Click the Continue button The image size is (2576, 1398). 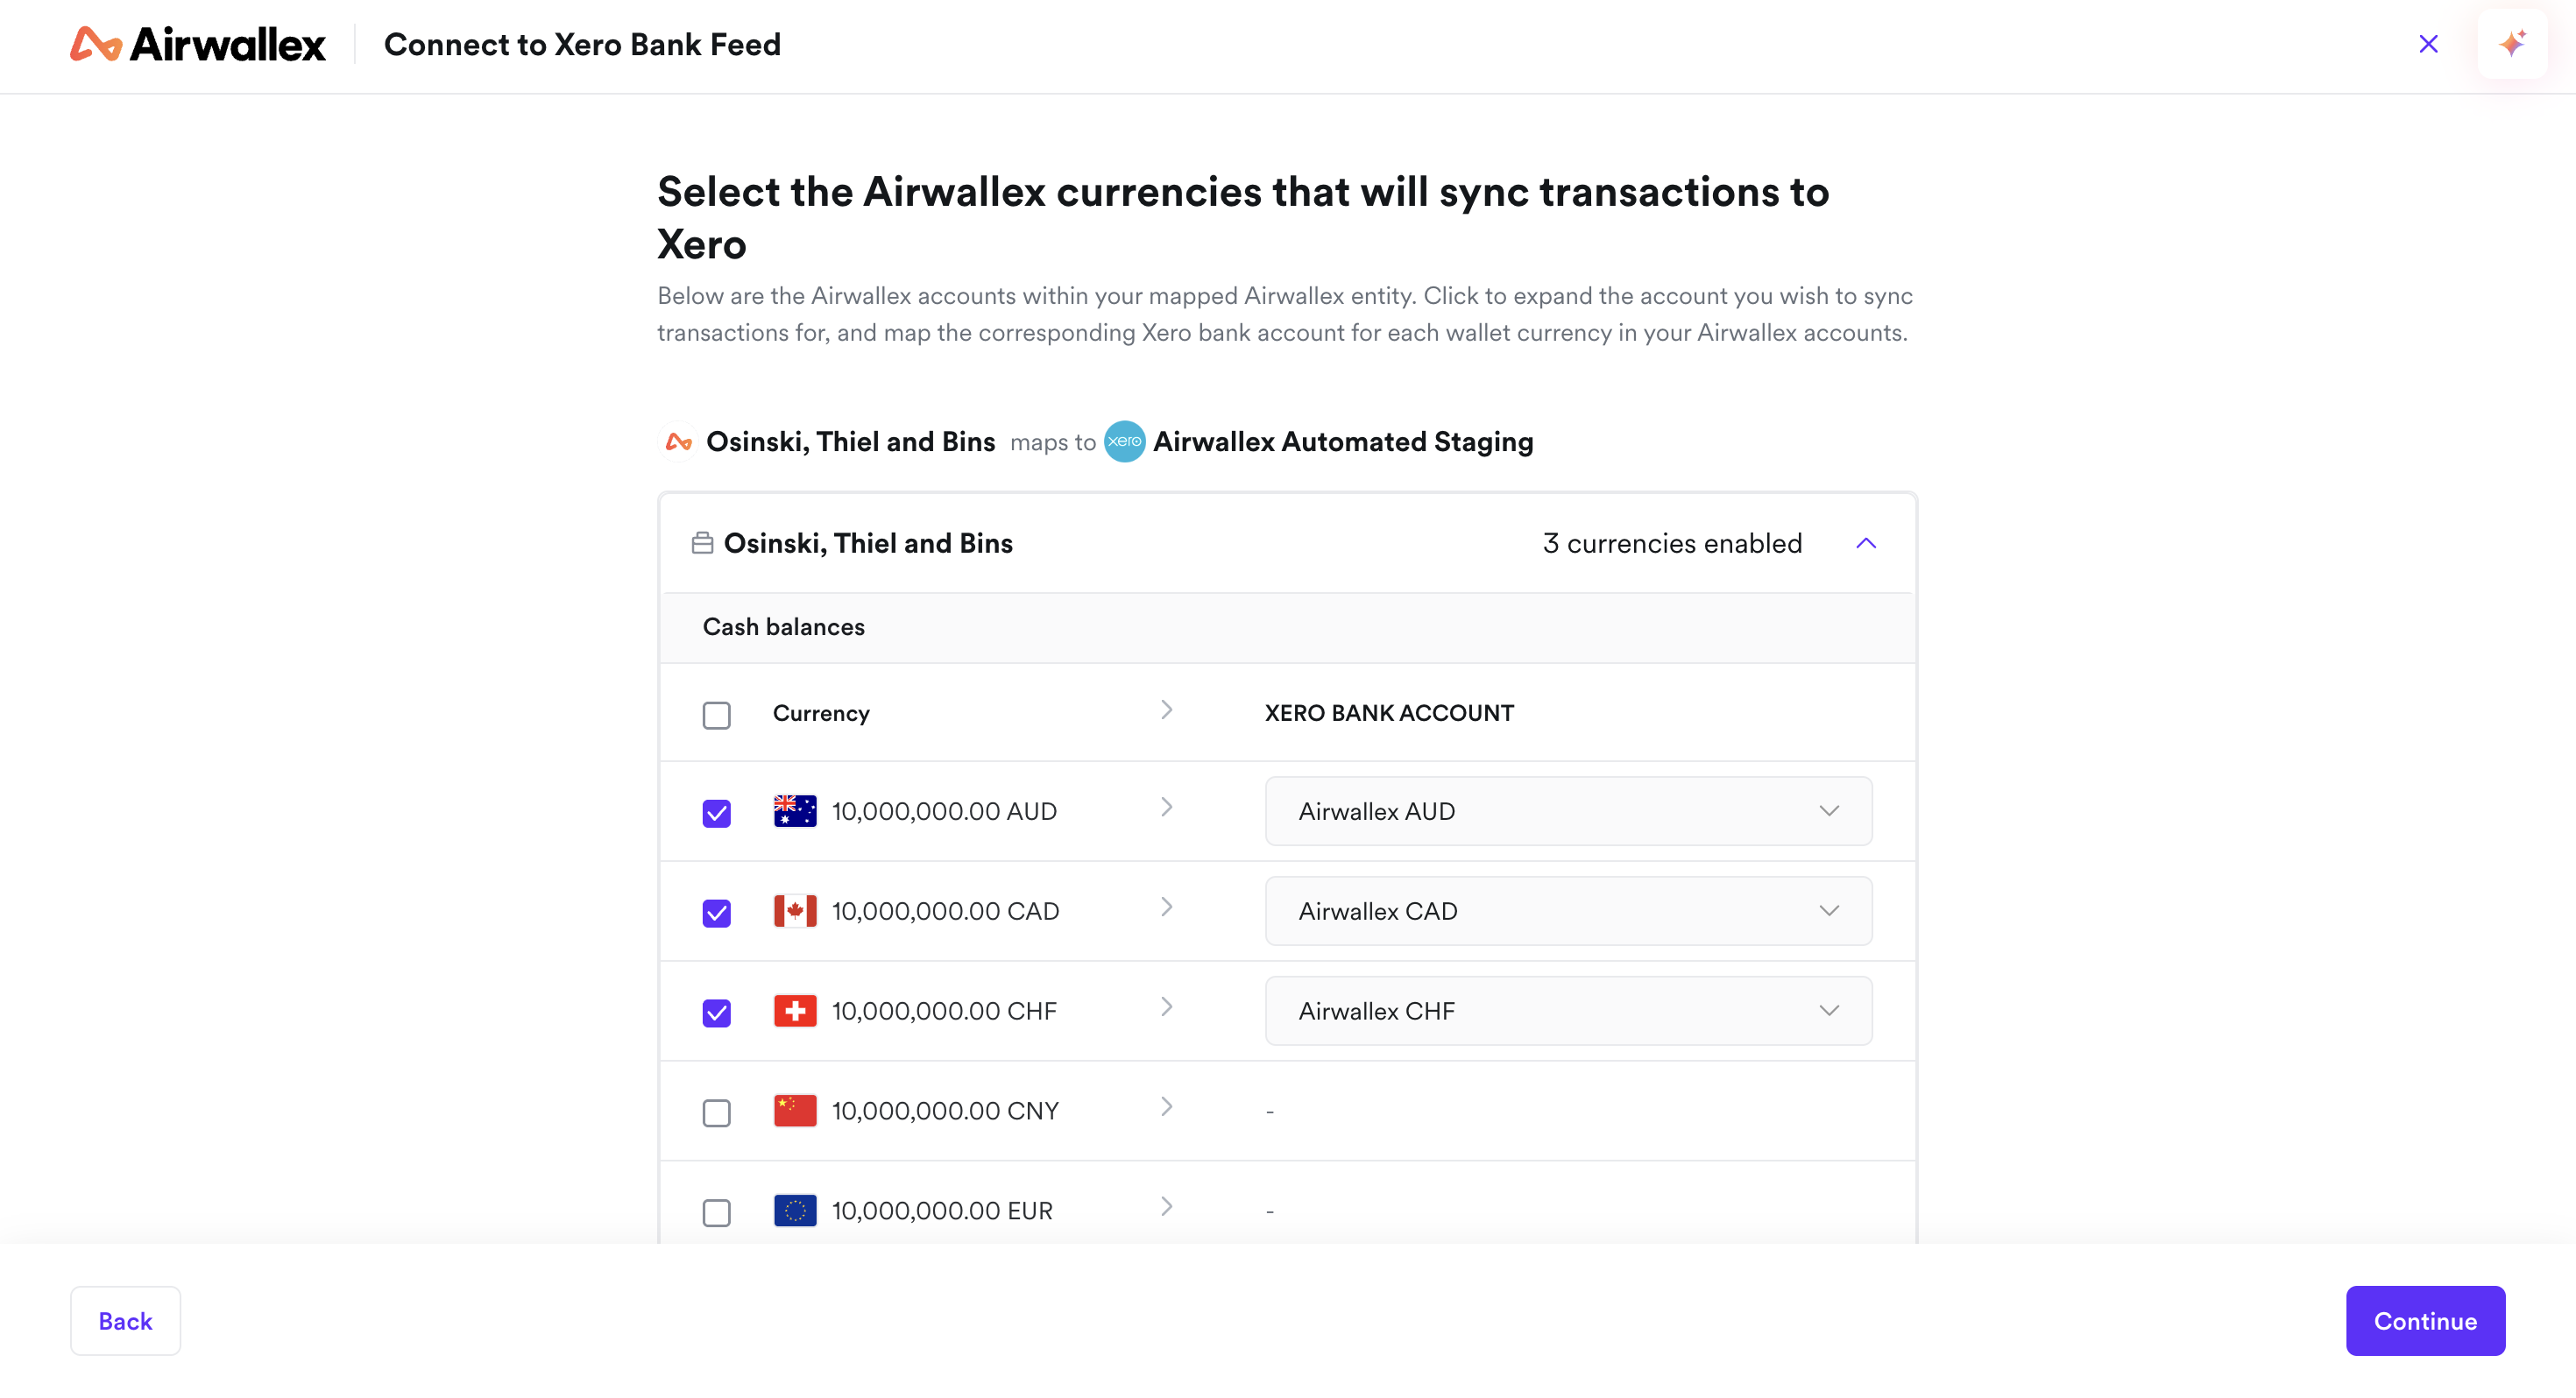(x=2425, y=1321)
